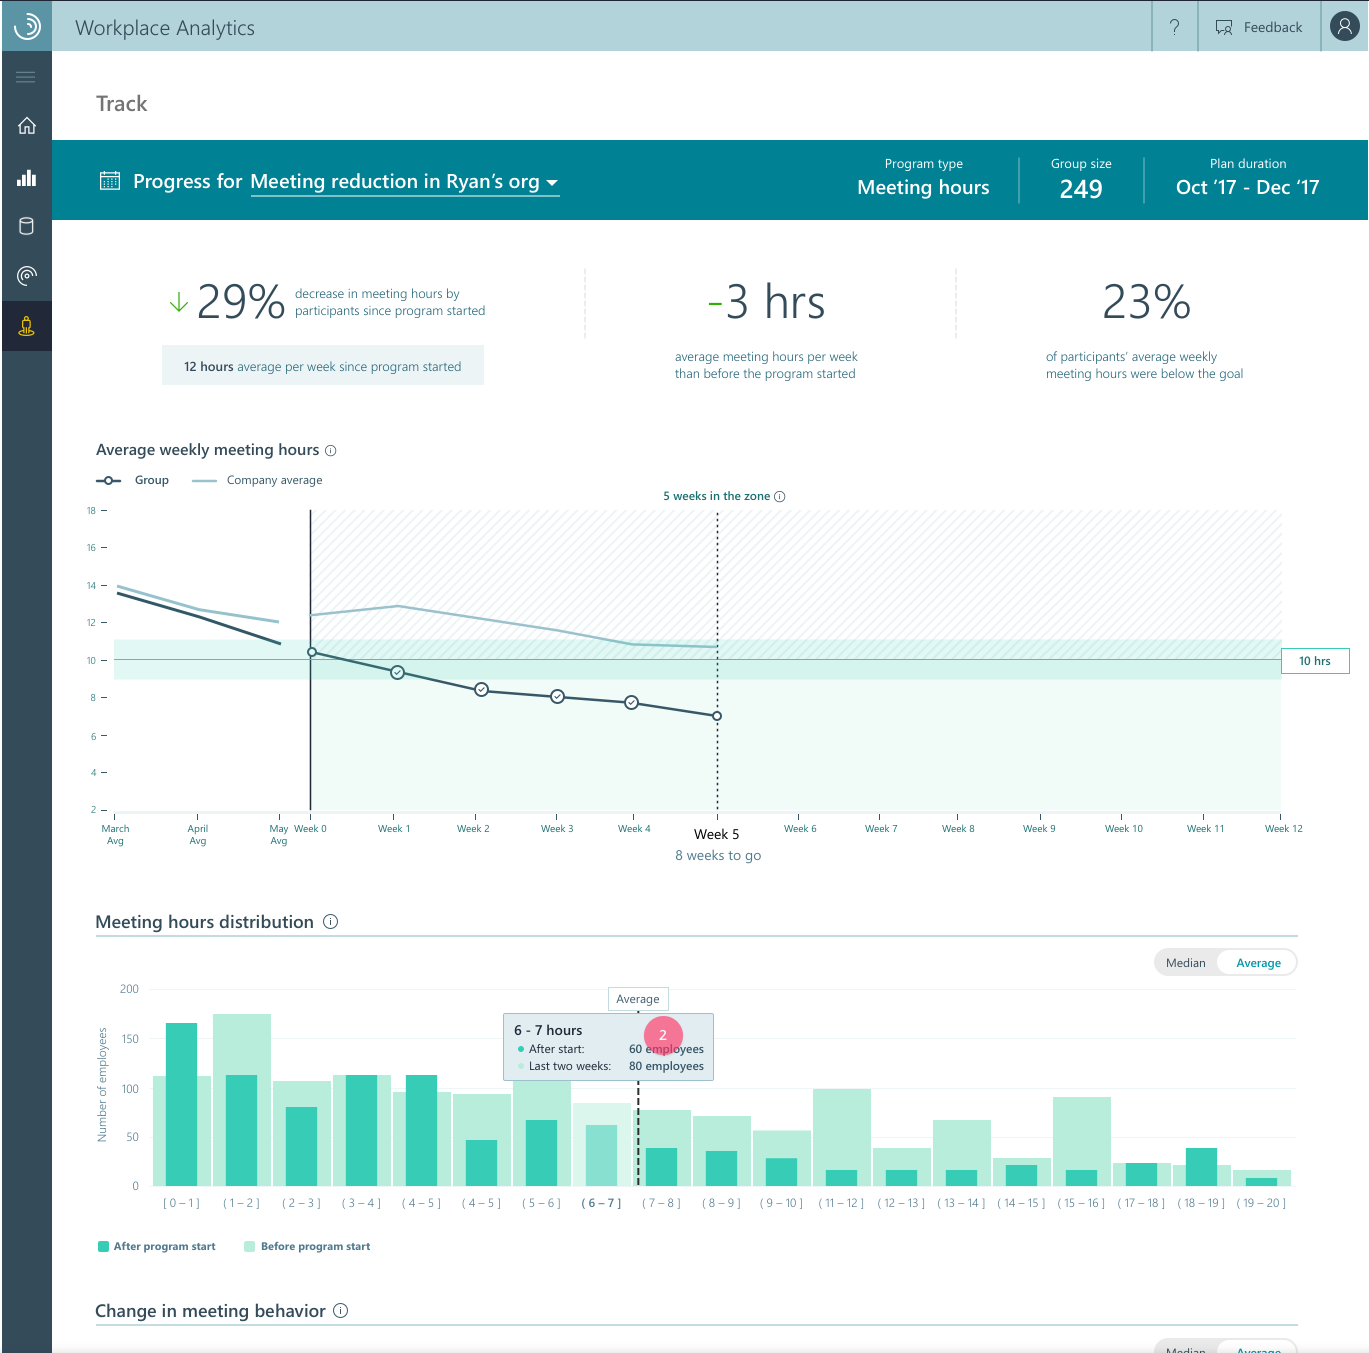Toggle the After program start legend
1369x1353 pixels.
[156, 1246]
